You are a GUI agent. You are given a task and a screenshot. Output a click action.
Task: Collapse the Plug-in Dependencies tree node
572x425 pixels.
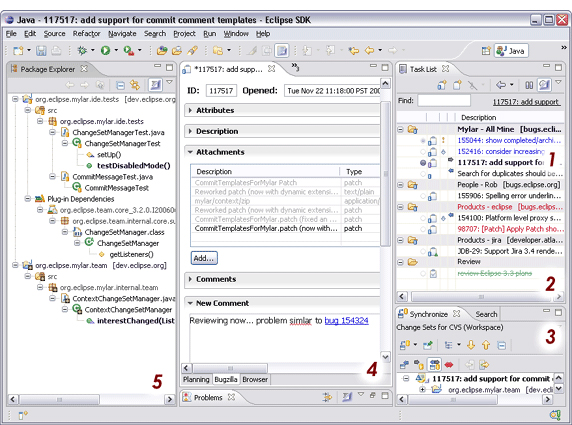point(28,199)
